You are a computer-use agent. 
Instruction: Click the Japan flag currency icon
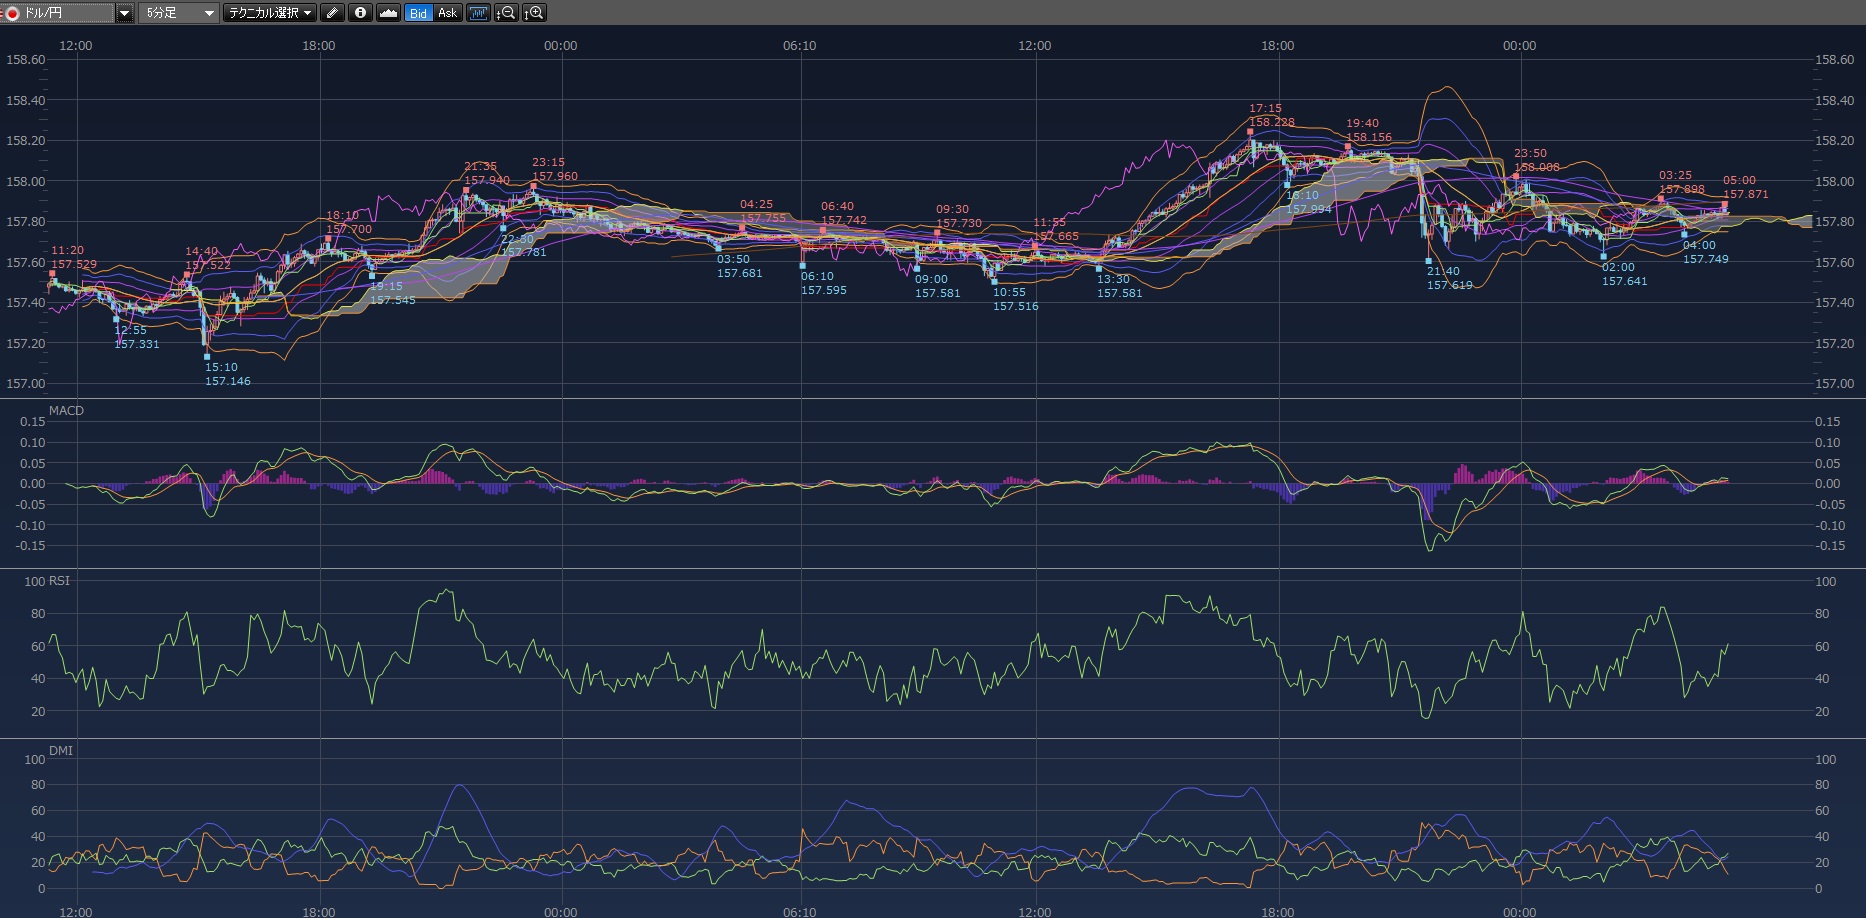13,13
